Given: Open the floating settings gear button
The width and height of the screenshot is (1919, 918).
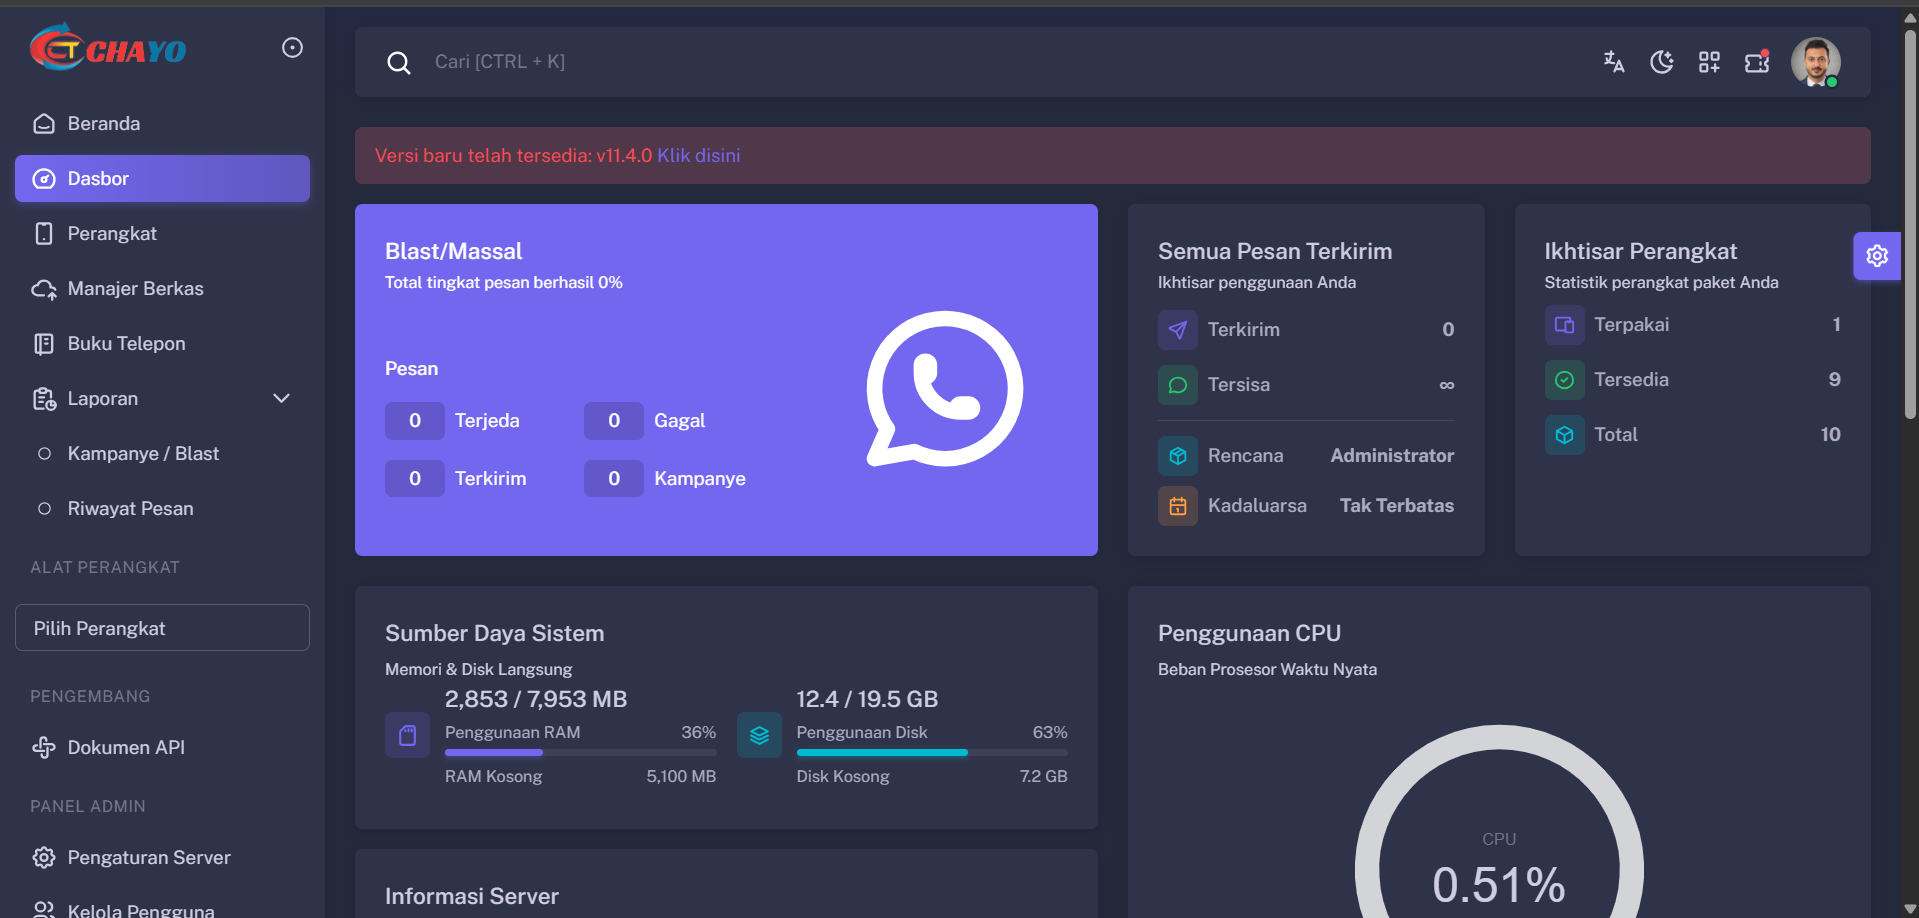Looking at the screenshot, I should tap(1877, 256).
